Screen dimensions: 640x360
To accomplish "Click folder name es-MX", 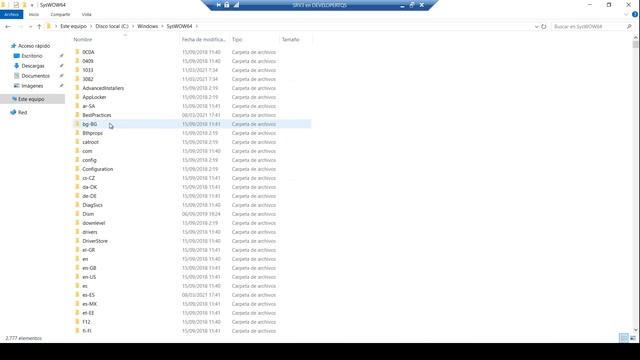I will pos(90,304).
